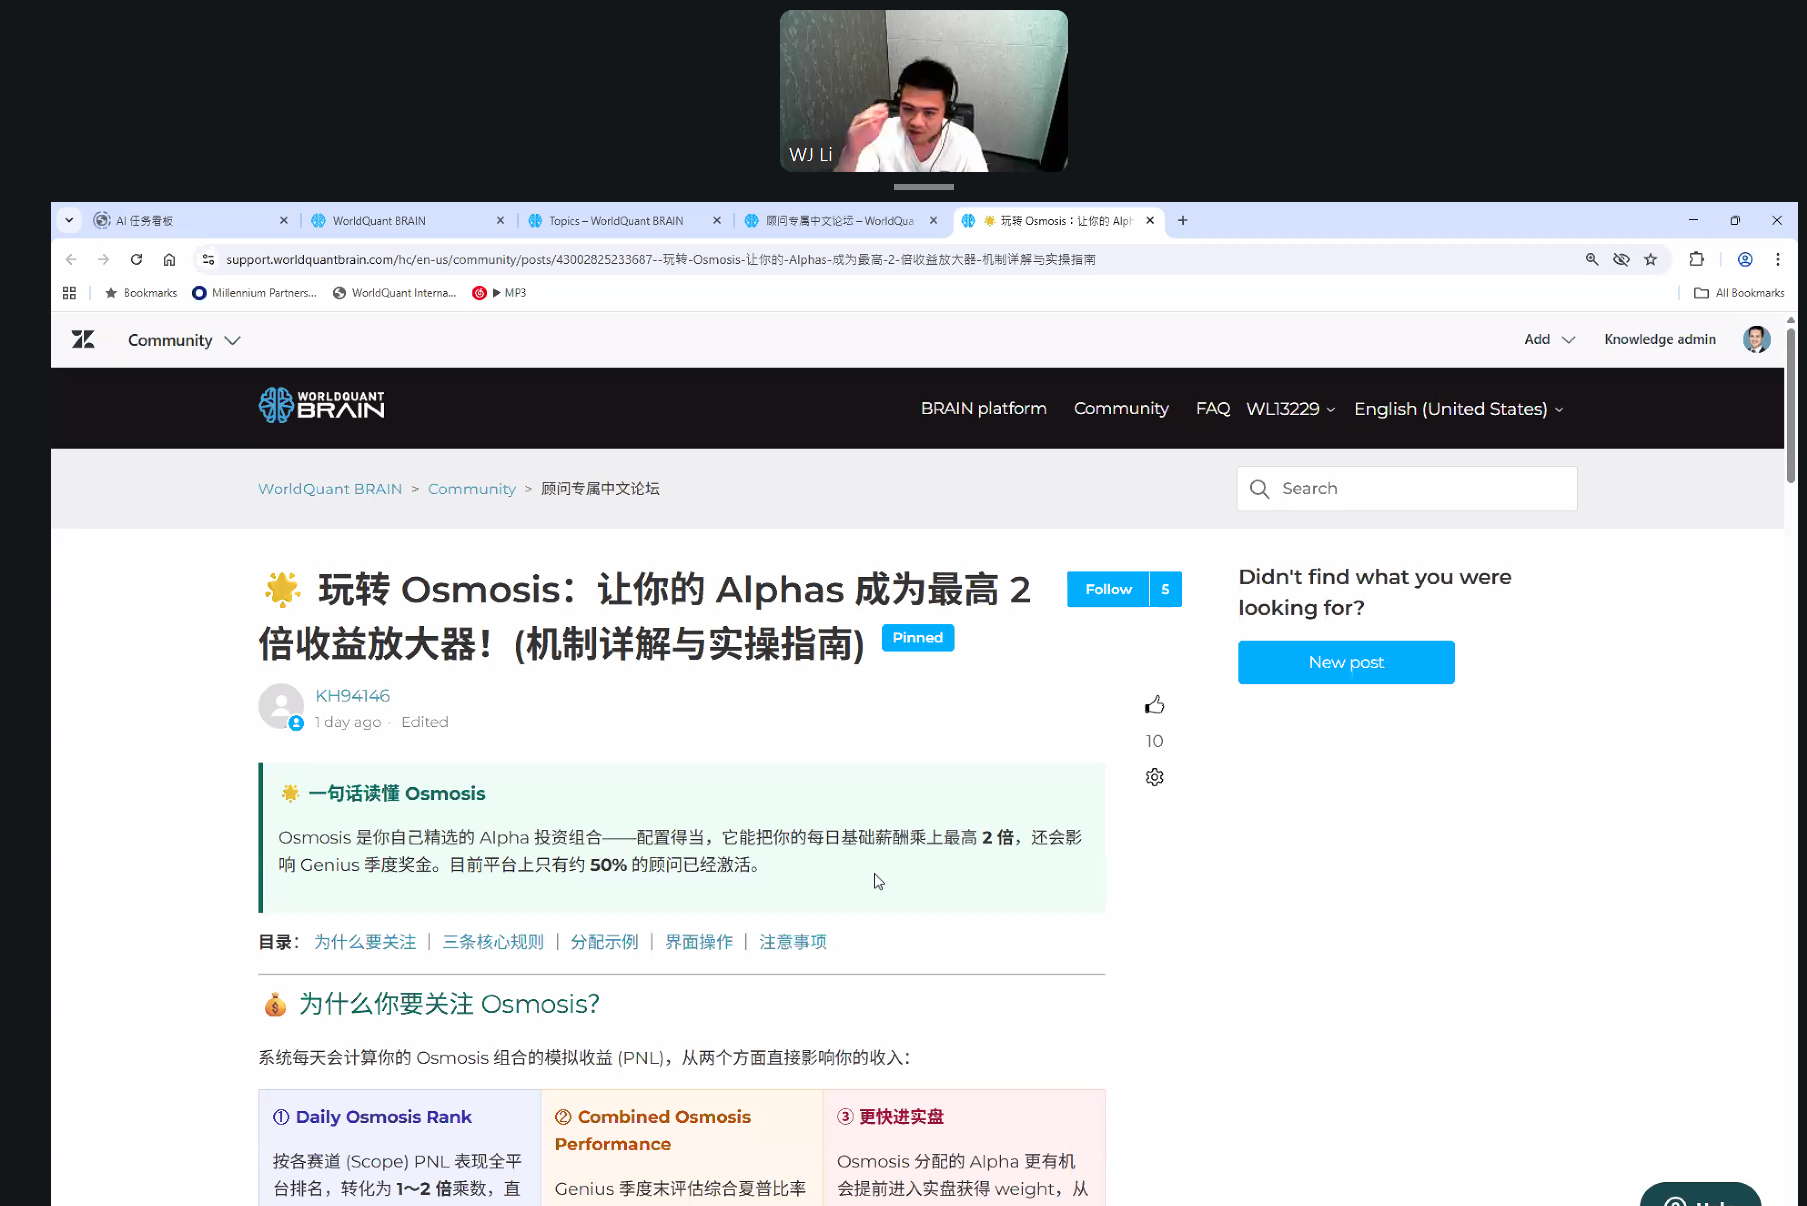Click the browser back arrow

point(71,259)
